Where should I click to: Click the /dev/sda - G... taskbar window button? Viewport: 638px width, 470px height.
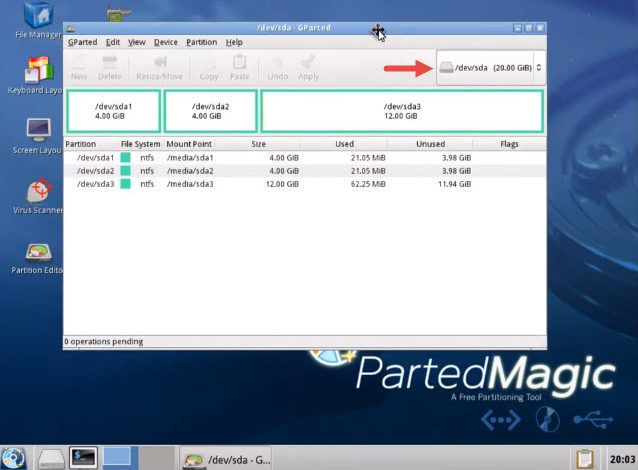[226, 459]
